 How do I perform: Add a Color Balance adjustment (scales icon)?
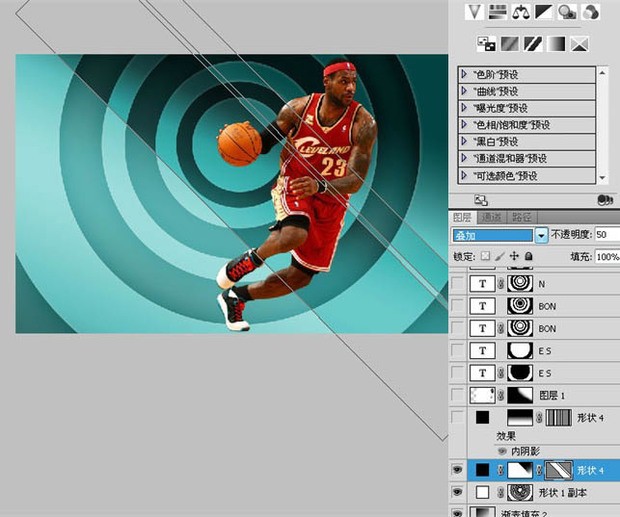coord(521,12)
